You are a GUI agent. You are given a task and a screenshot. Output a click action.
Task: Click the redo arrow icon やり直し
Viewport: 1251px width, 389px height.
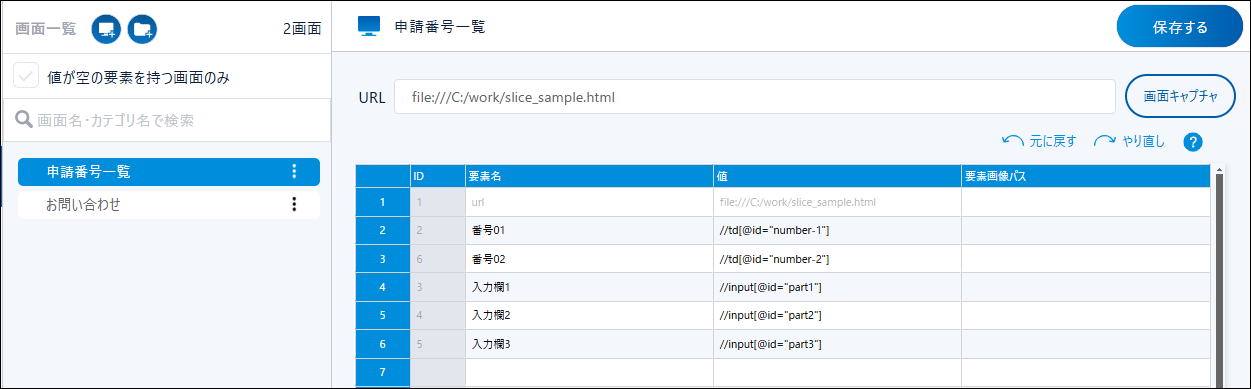tap(1104, 141)
